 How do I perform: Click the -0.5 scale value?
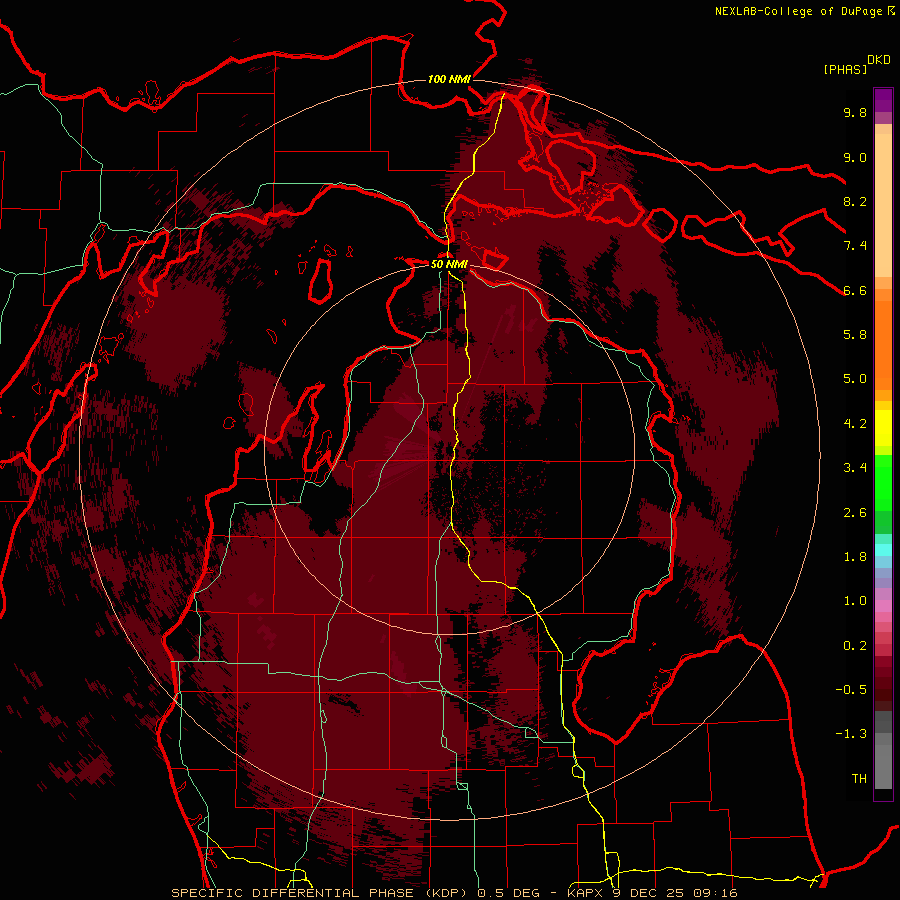851,690
